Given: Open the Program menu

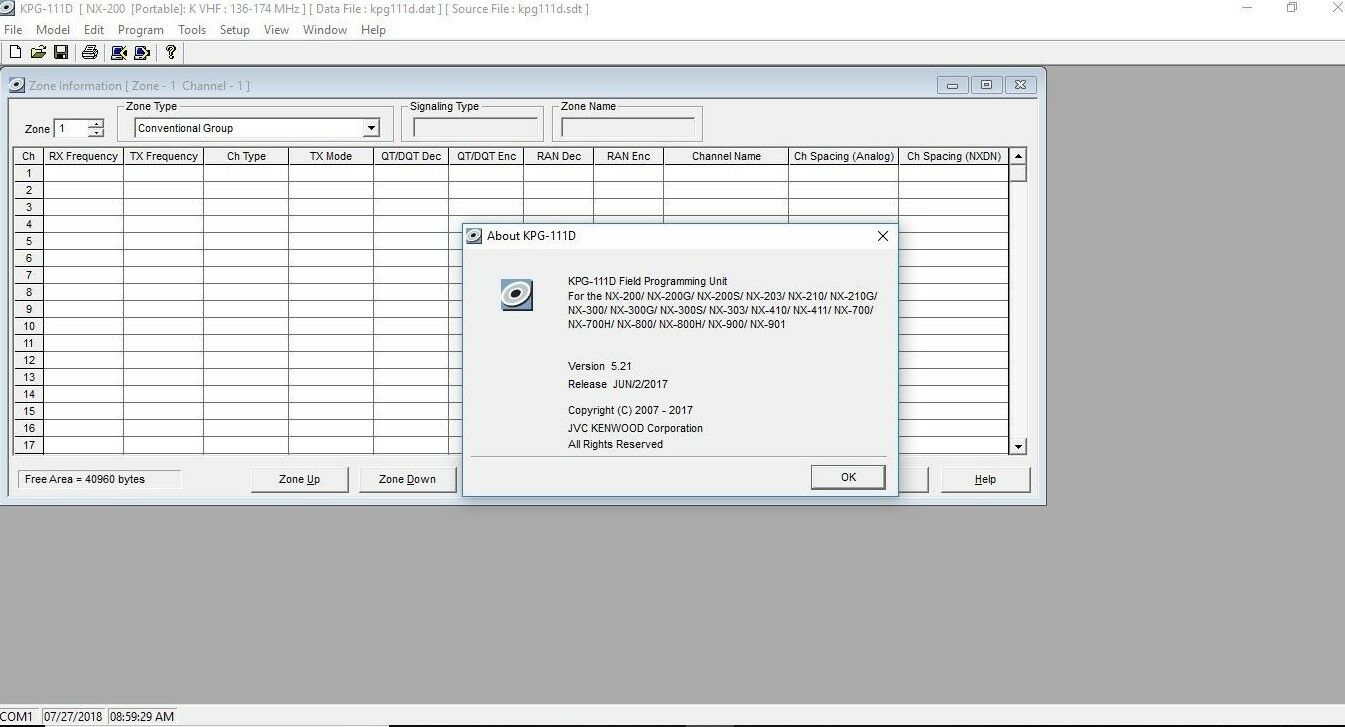Looking at the screenshot, I should (141, 30).
